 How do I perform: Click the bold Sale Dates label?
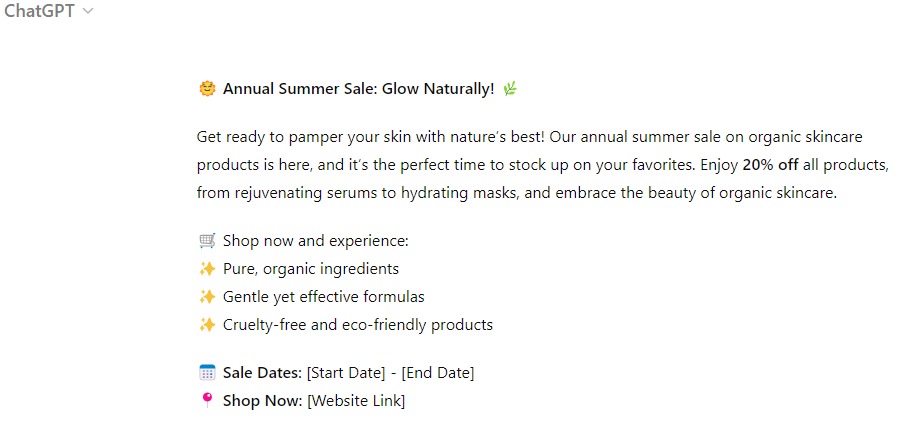click(x=262, y=372)
